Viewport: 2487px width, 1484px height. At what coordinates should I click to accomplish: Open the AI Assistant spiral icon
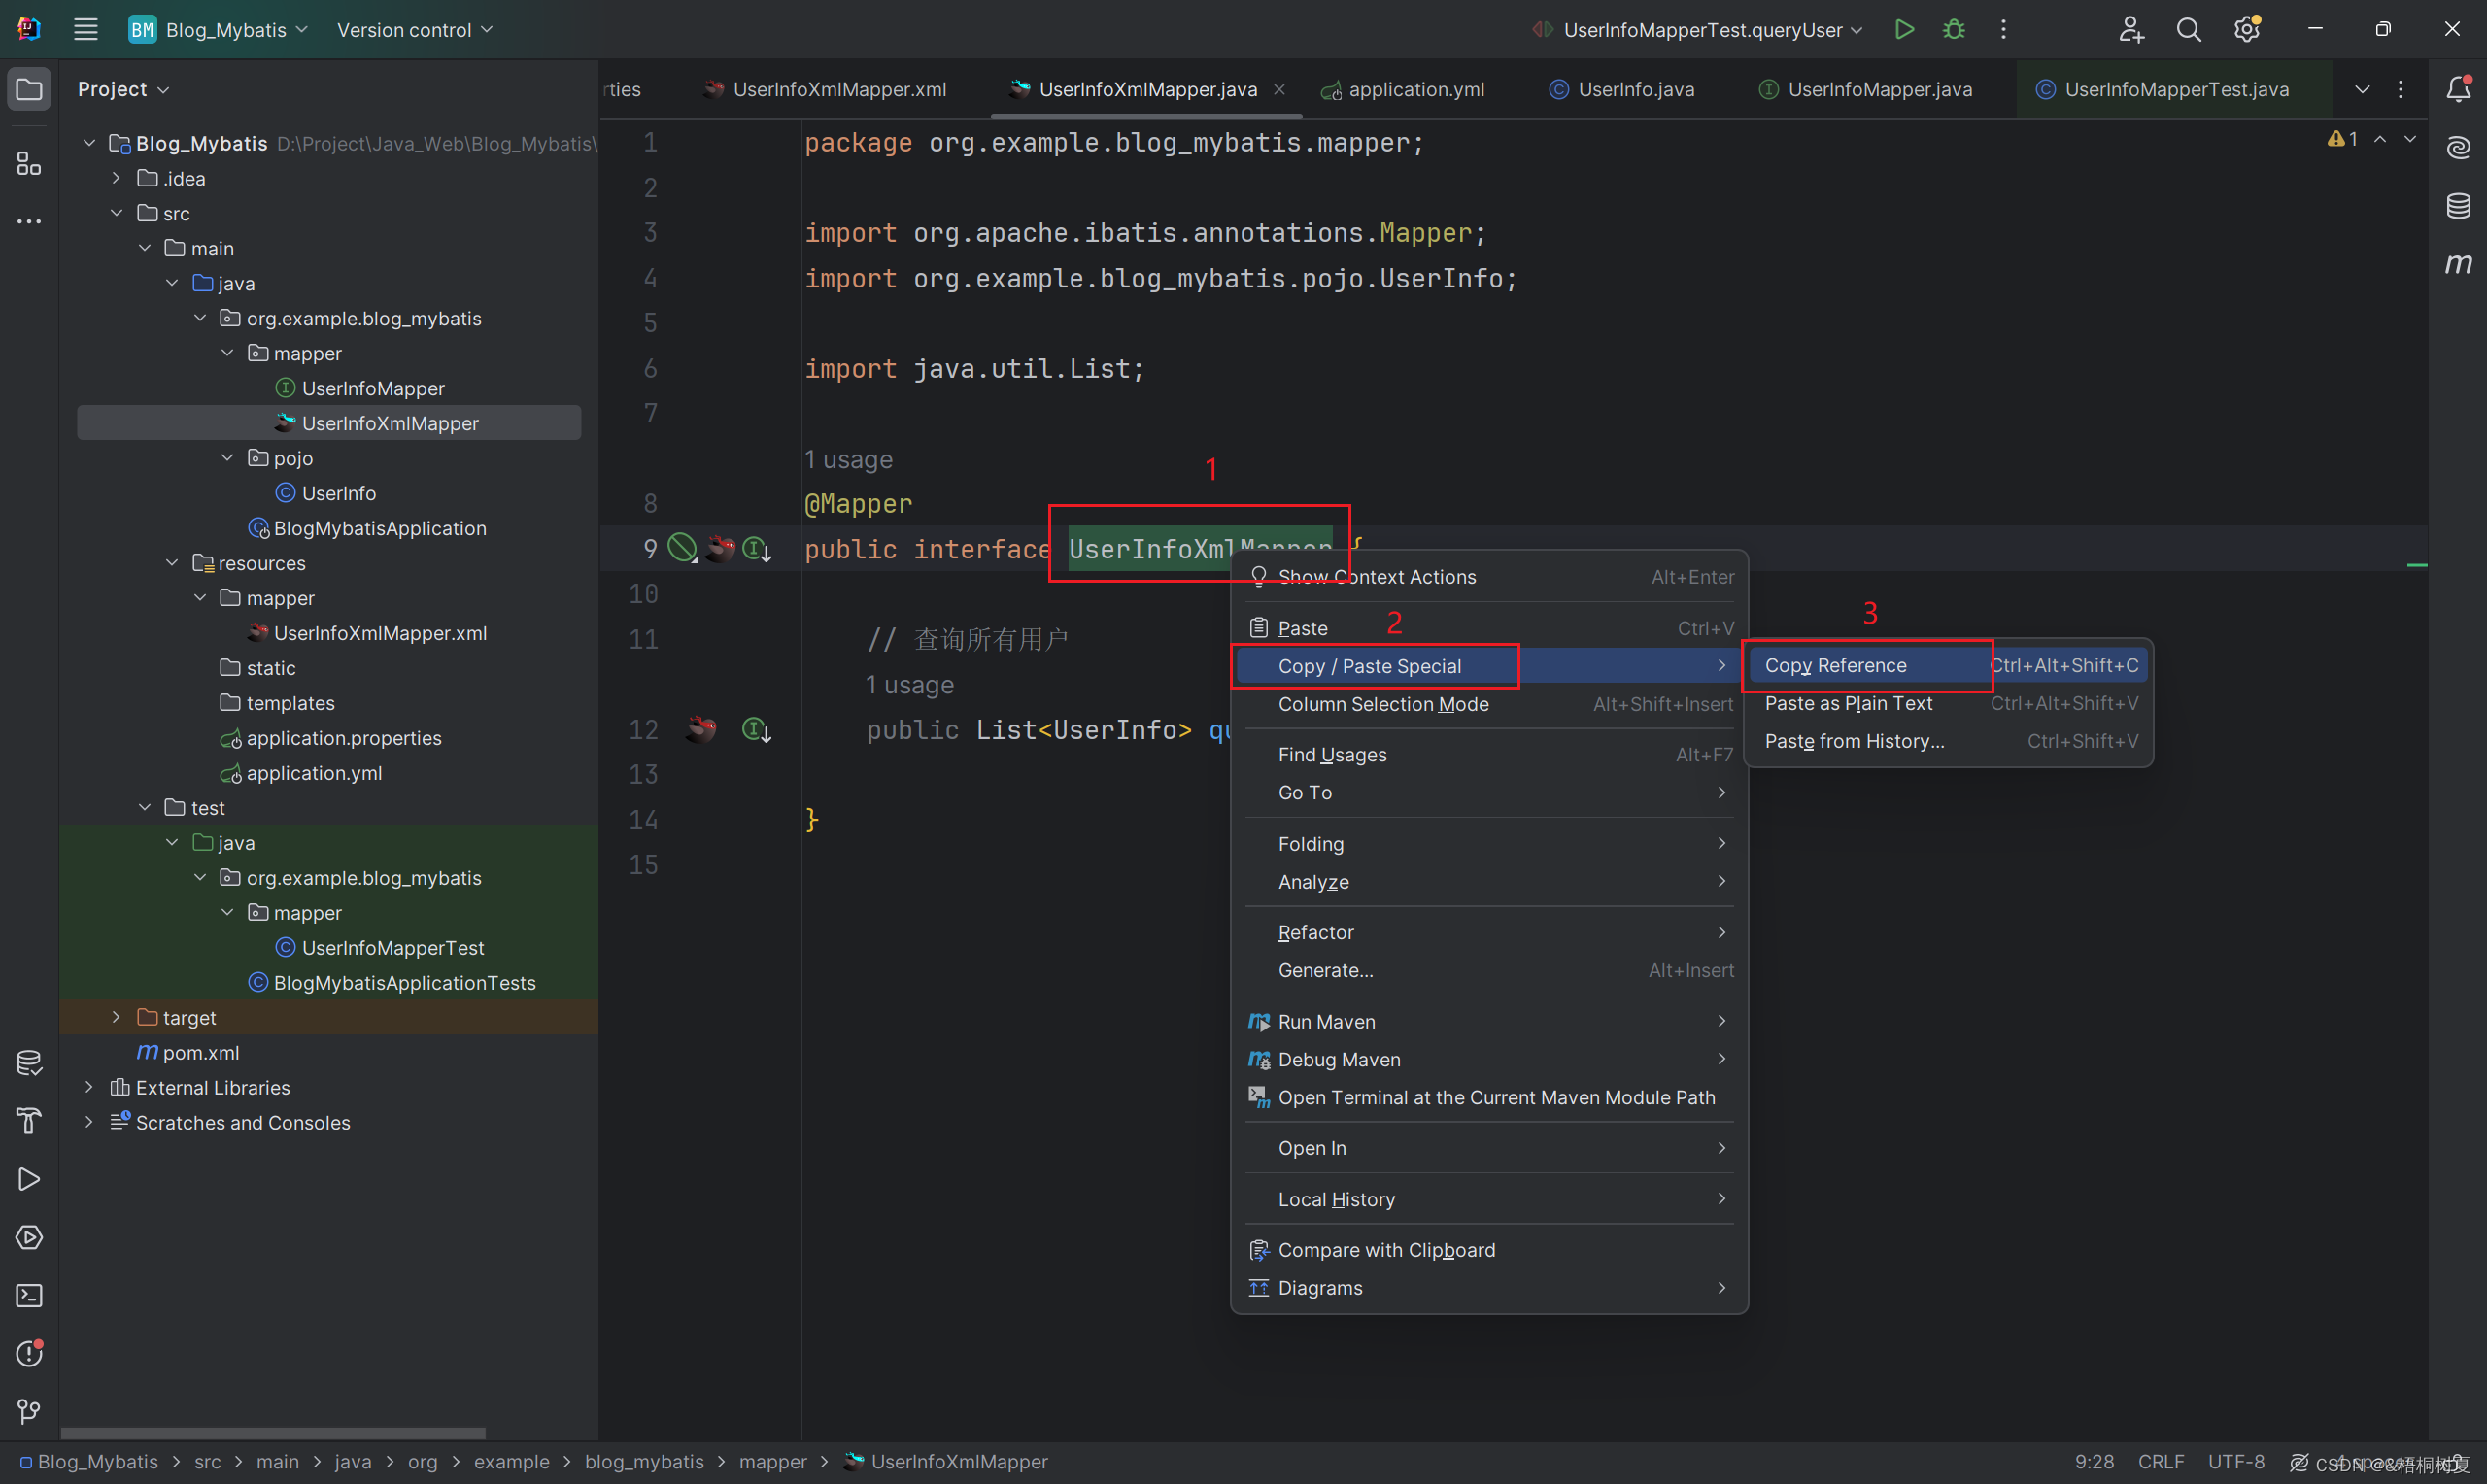pos(2458,148)
